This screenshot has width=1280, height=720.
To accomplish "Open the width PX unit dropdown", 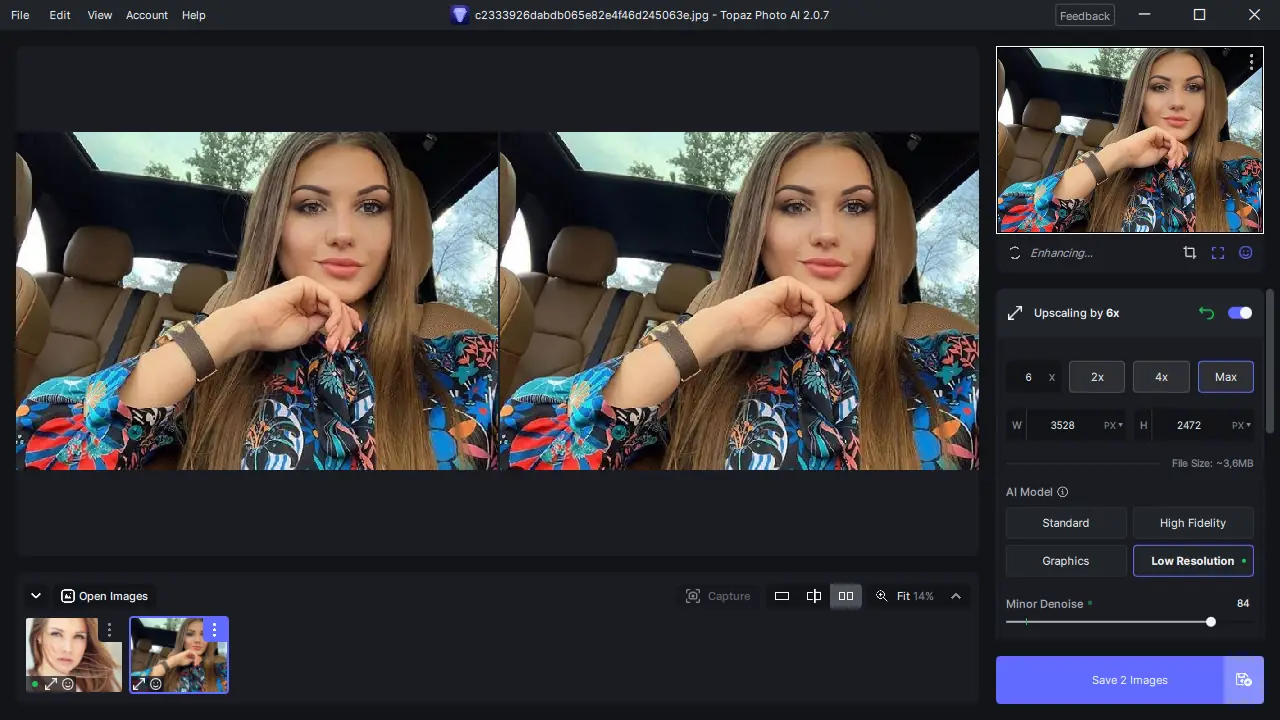I will pyautogui.click(x=1113, y=425).
